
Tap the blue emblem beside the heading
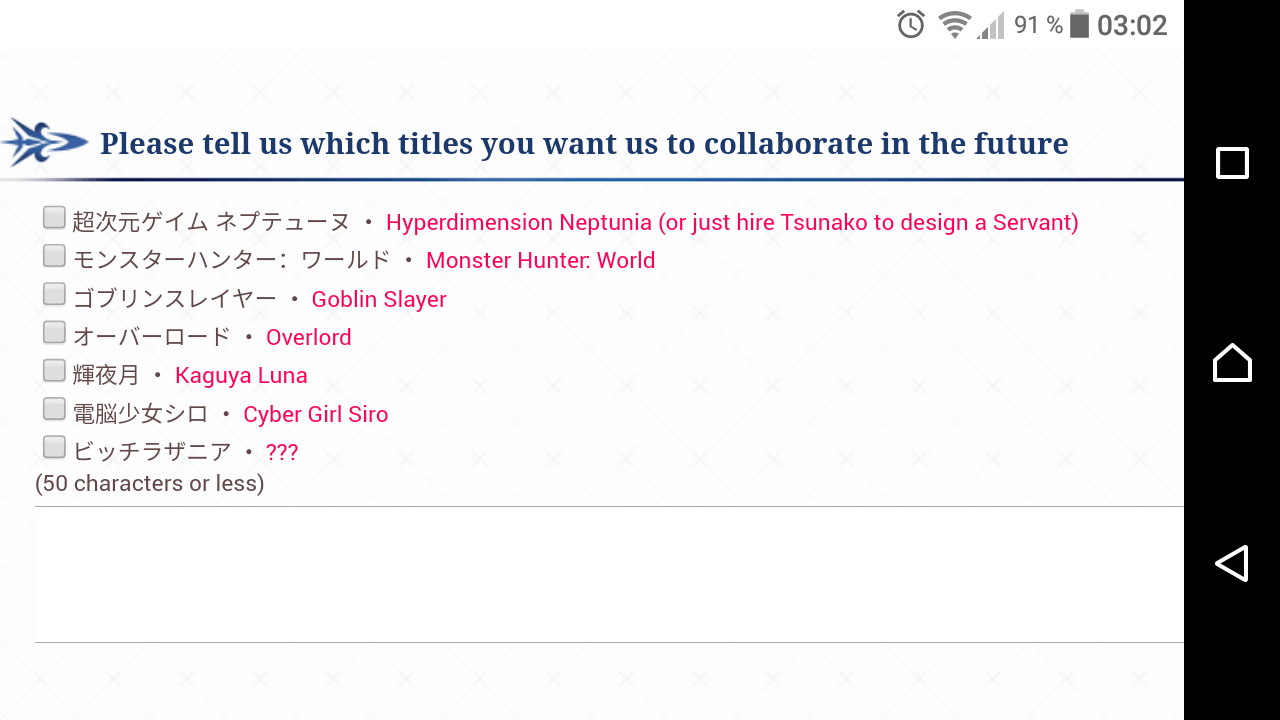[45, 142]
